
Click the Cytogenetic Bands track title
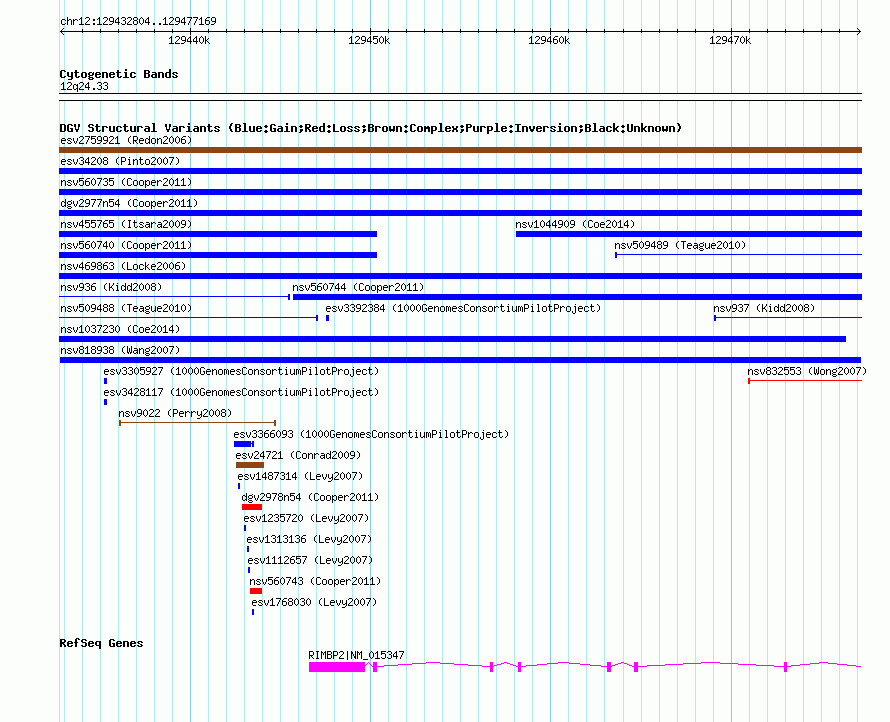pos(119,74)
